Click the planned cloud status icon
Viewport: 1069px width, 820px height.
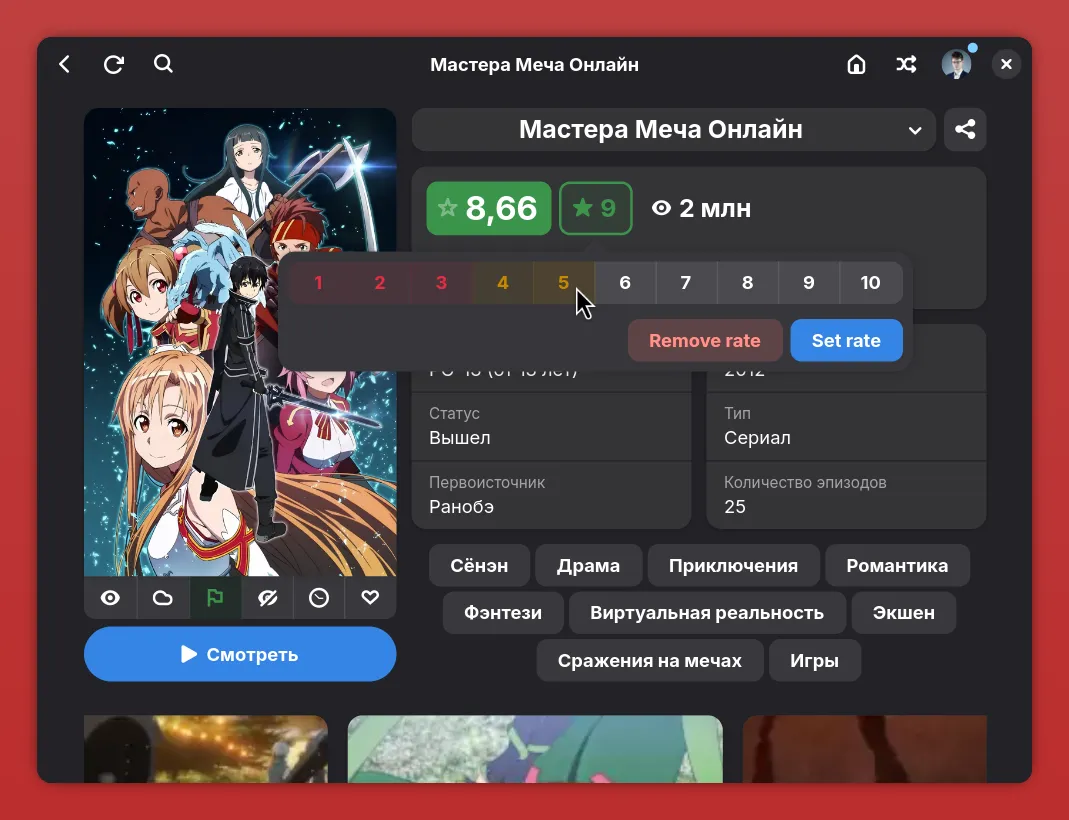tap(162, 598)
